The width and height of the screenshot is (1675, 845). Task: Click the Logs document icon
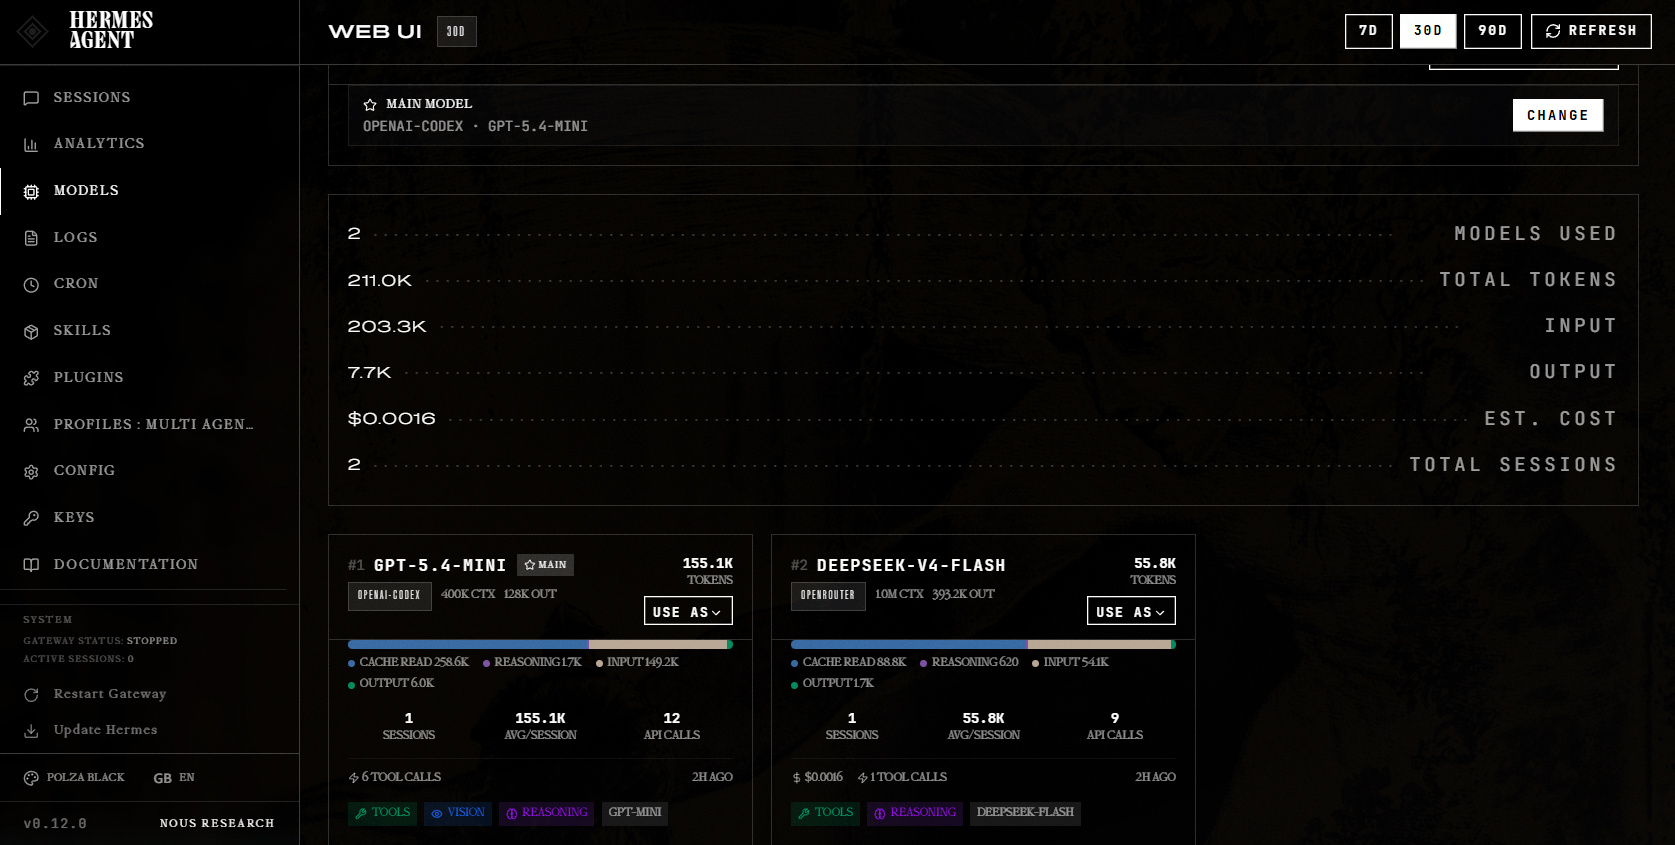click(x=31, y=238)
